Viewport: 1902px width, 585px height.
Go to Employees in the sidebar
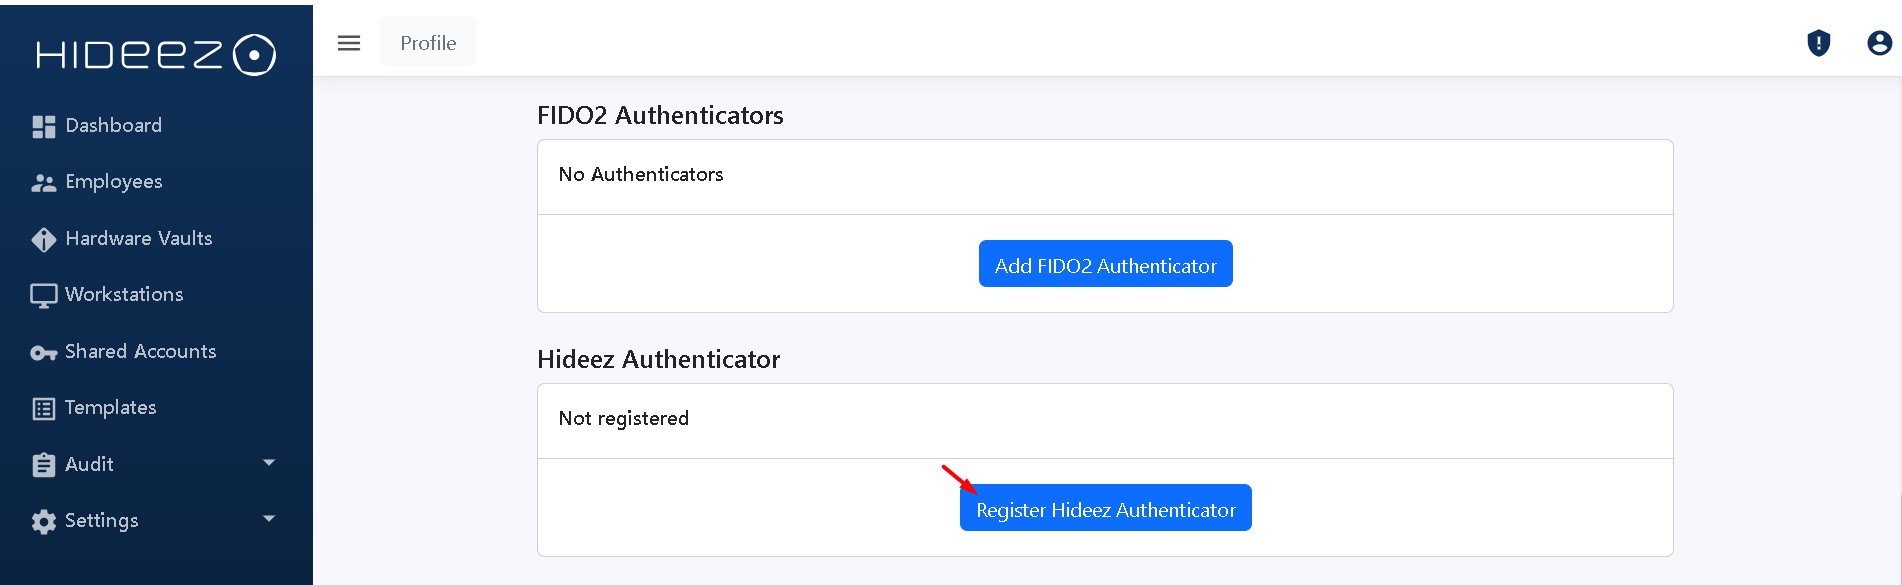click(113, 182)
